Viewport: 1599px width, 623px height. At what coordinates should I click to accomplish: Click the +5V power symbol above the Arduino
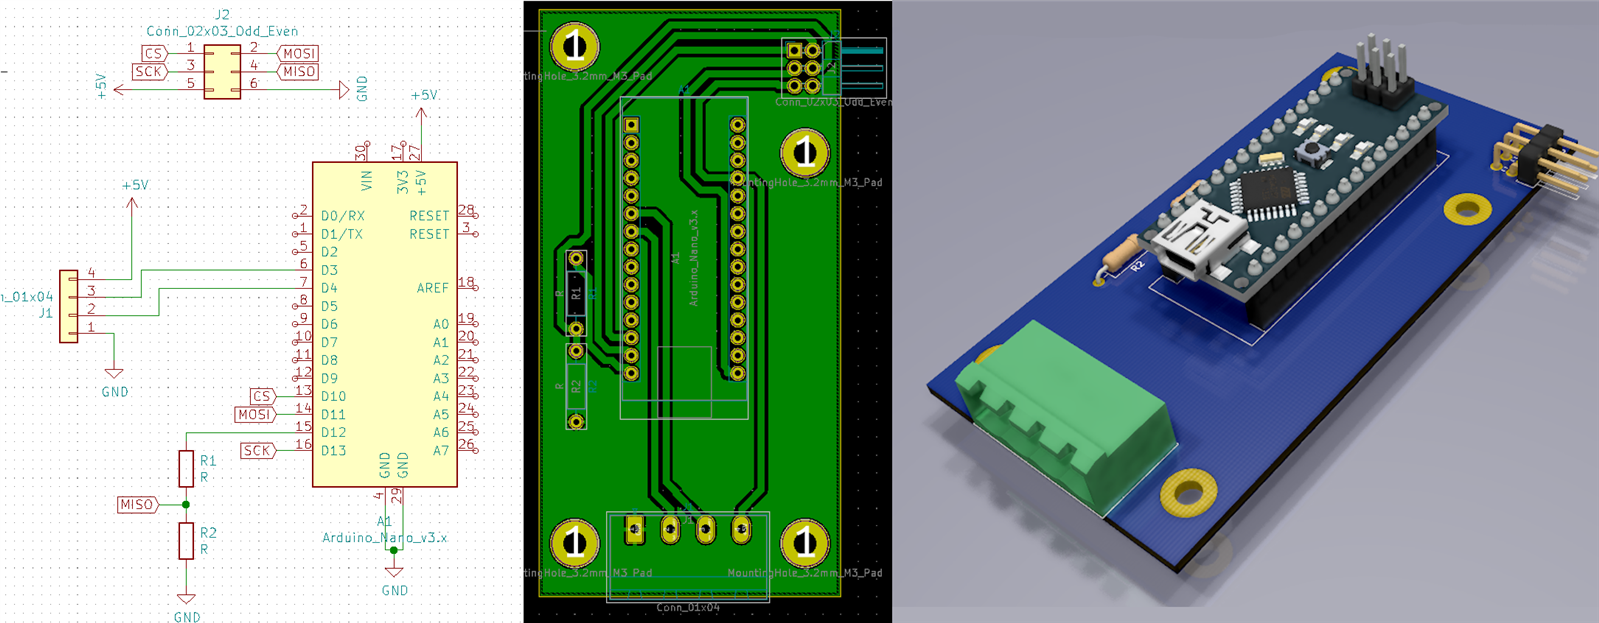tap(422, 105)
